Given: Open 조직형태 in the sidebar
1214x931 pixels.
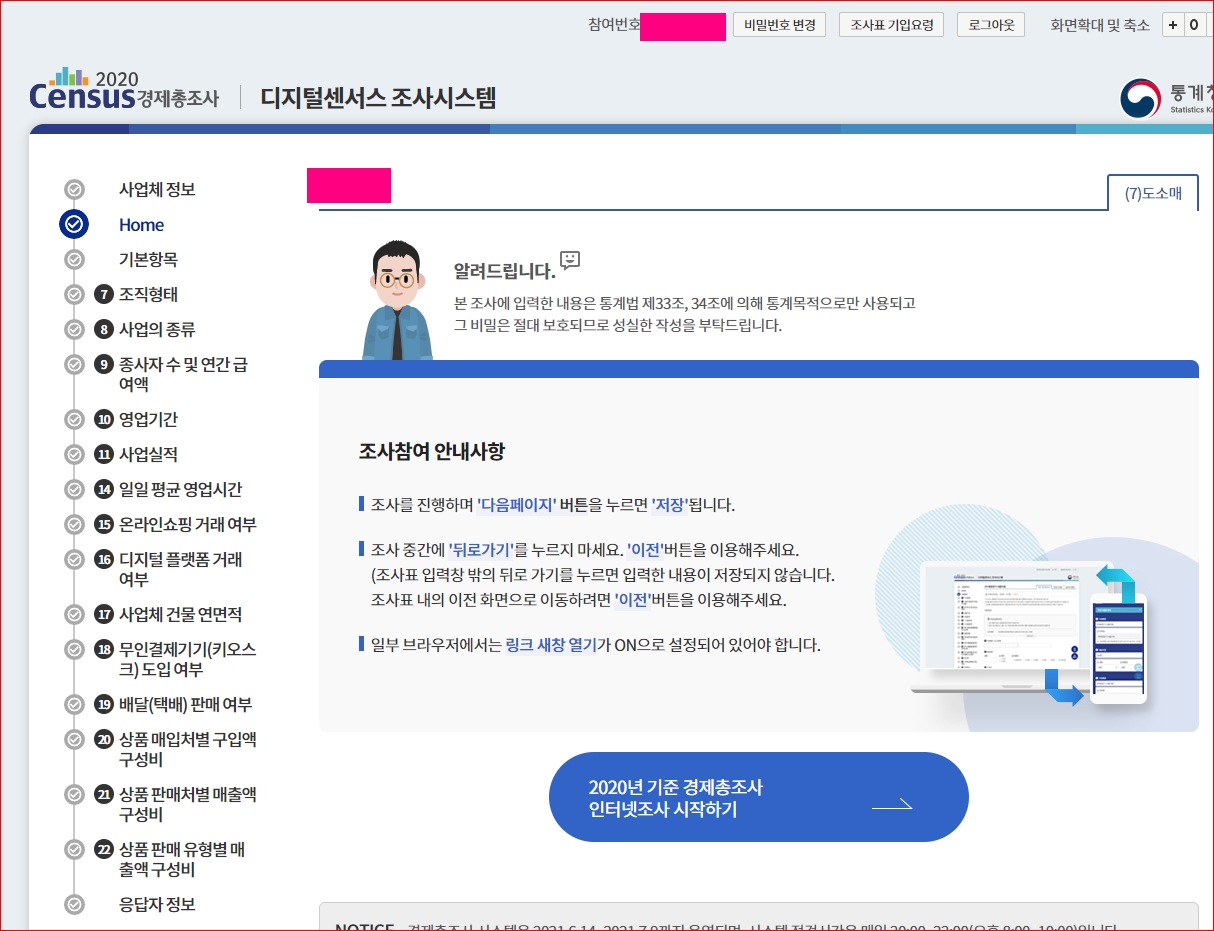Looking at the screenshot, I should click(148, 295).
